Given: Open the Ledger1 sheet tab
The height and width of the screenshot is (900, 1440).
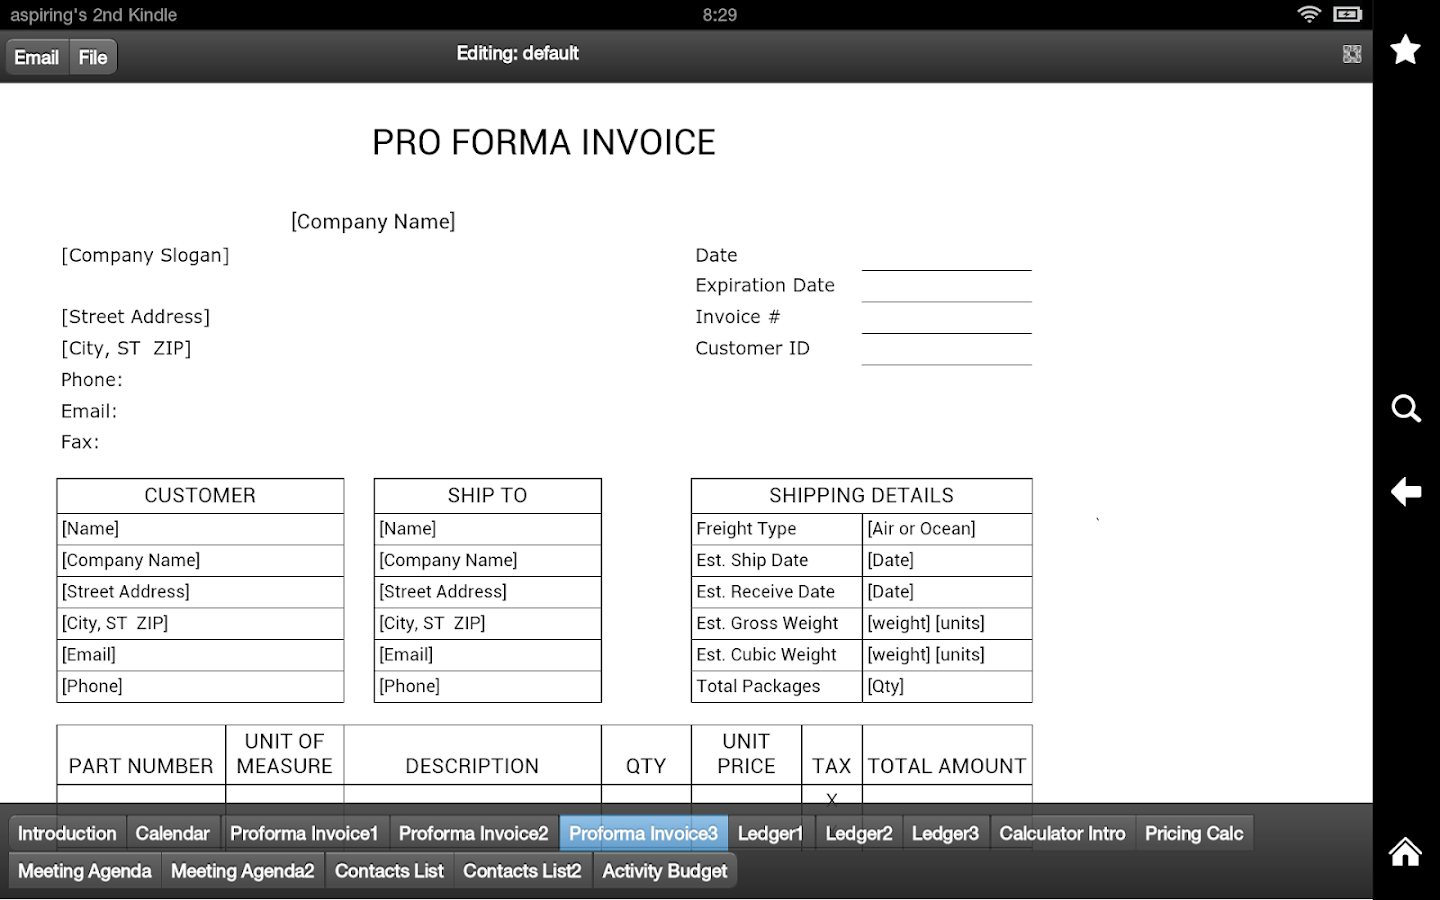Looking at the screenshot, I should (771, 833).
